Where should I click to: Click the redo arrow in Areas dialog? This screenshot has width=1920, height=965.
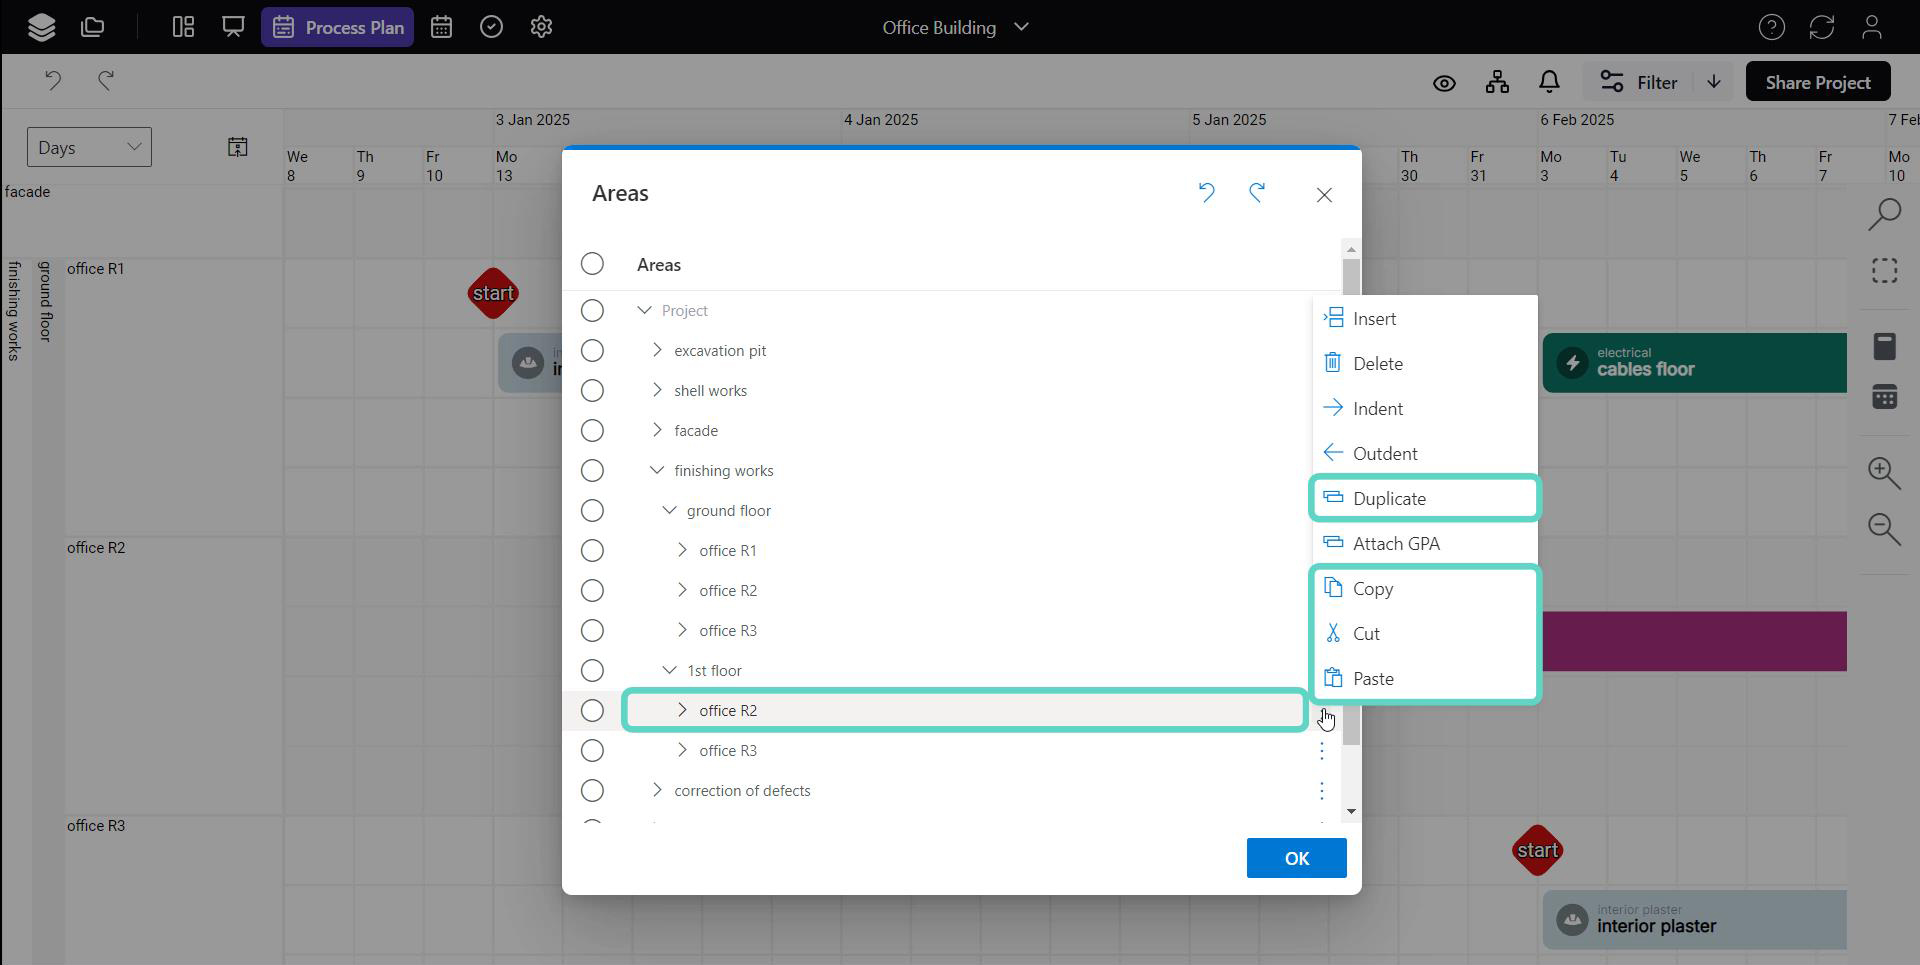tap(1257, 193)
